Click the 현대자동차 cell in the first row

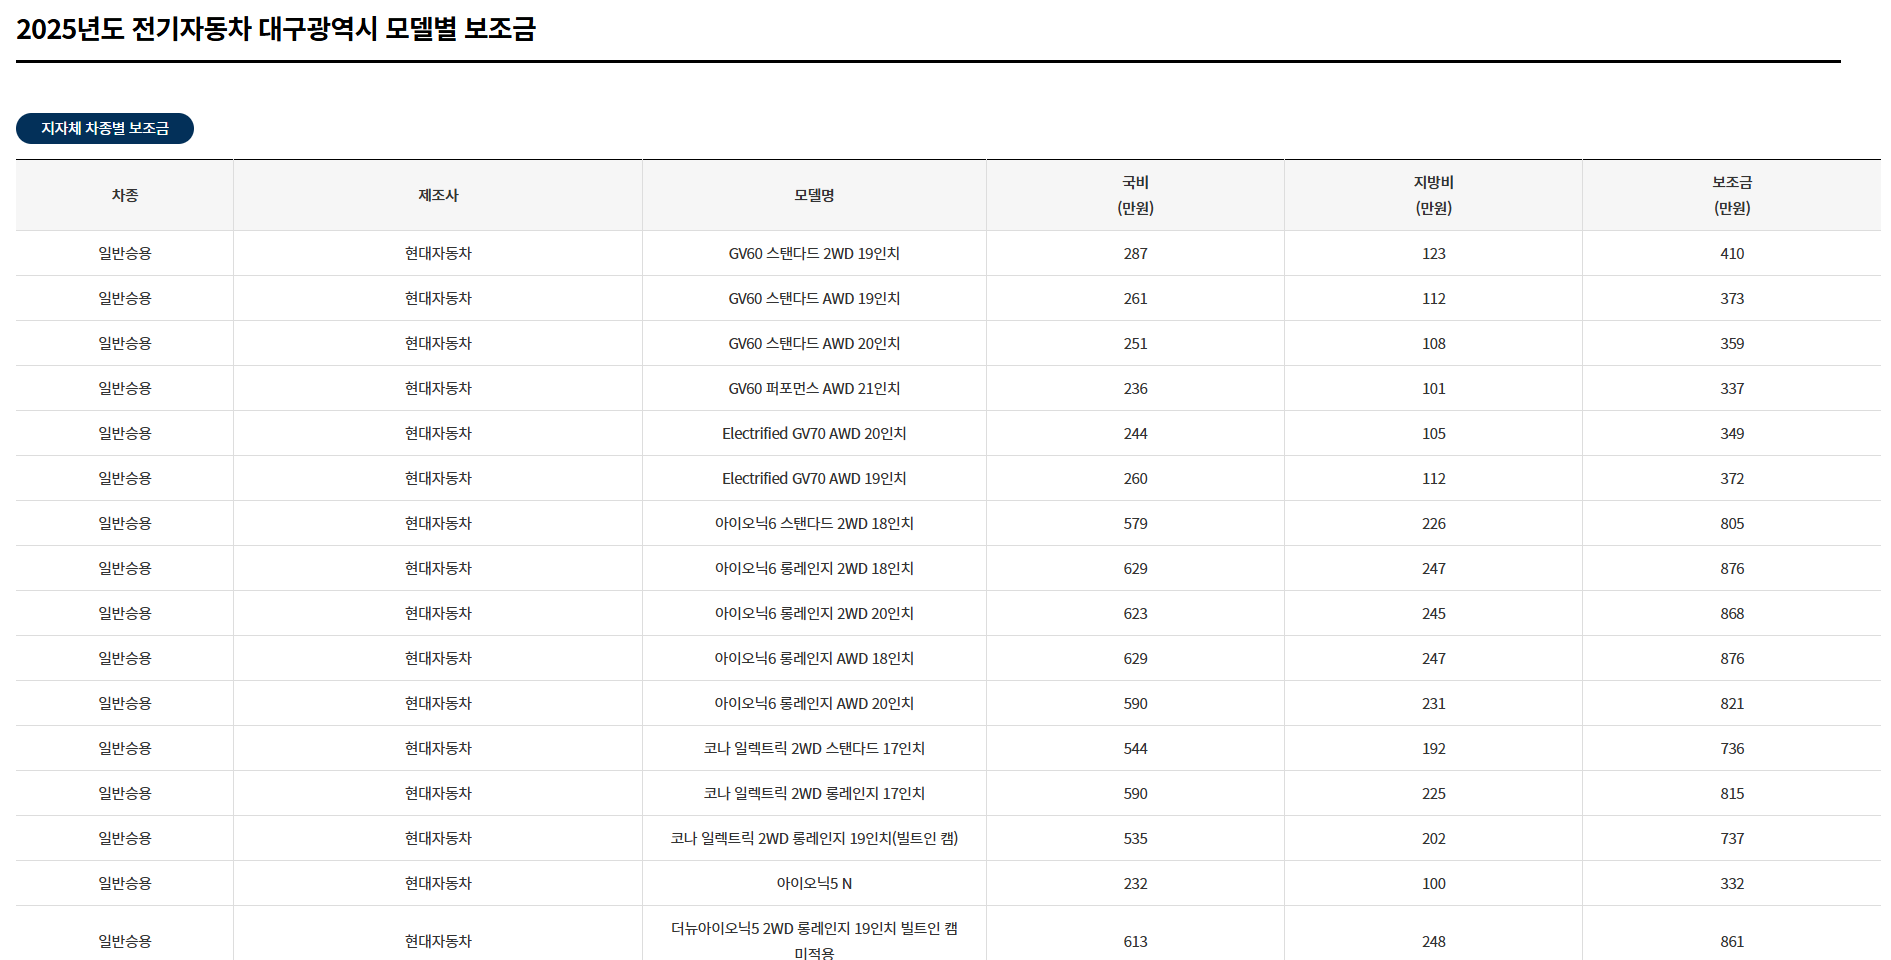pyautogui.click(x=437, y=253)
